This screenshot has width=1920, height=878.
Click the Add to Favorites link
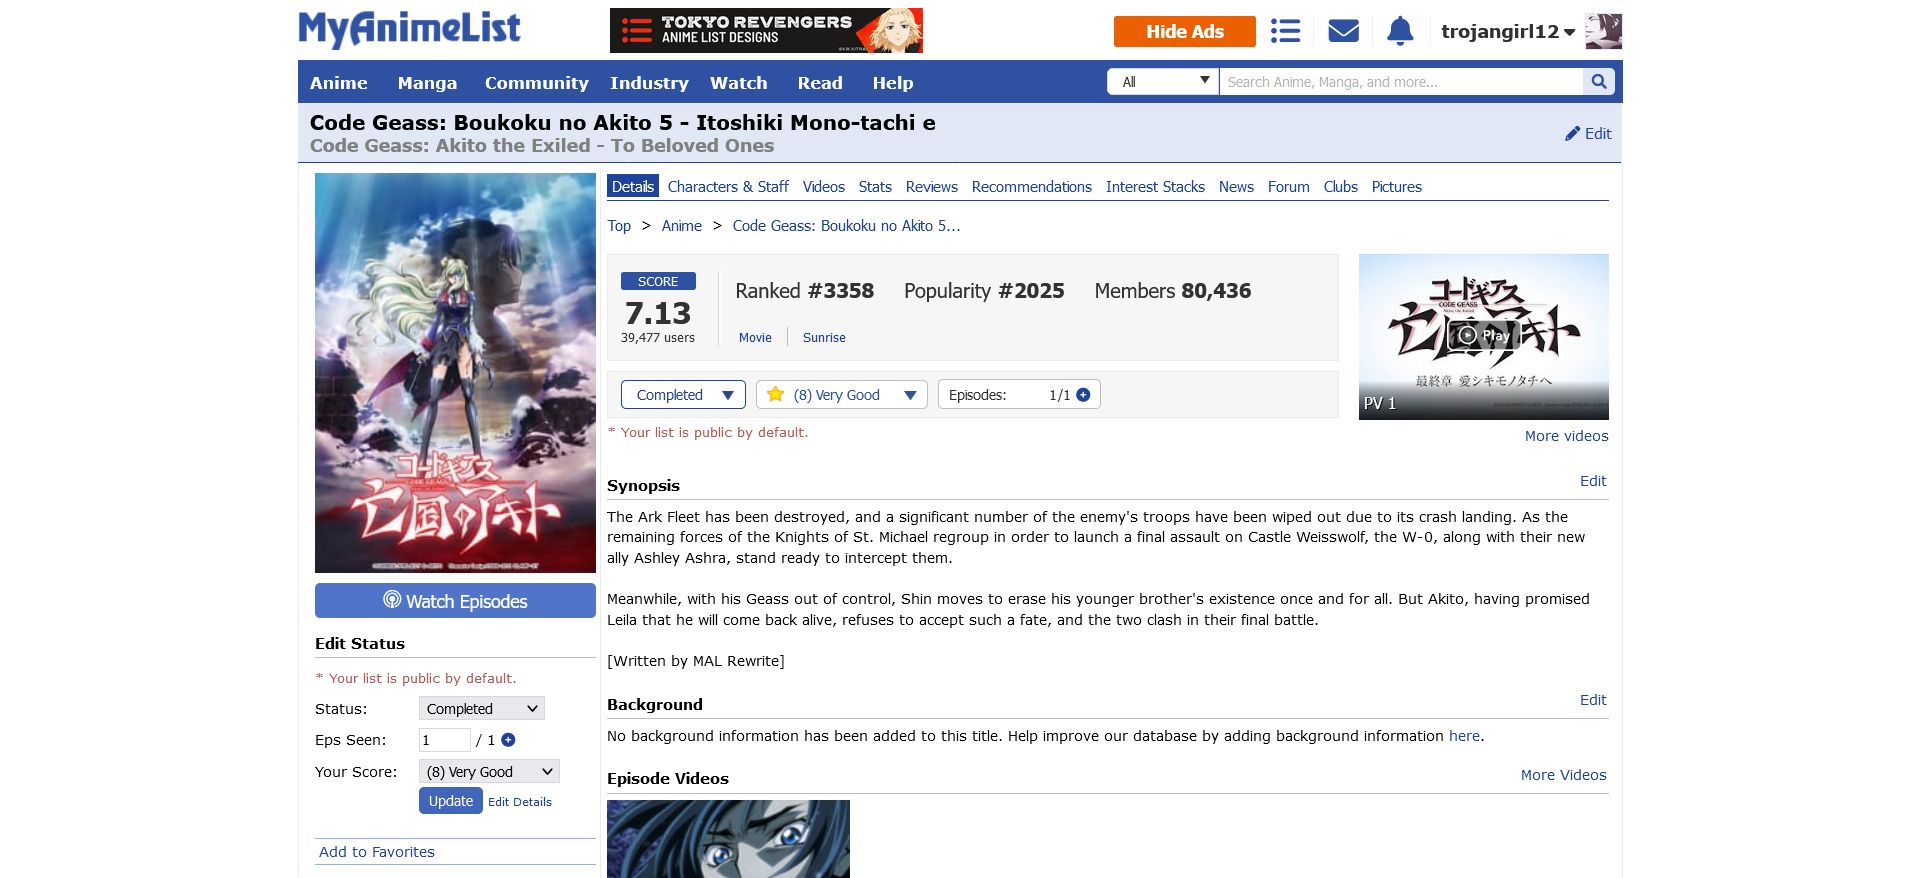pos(377,852)
